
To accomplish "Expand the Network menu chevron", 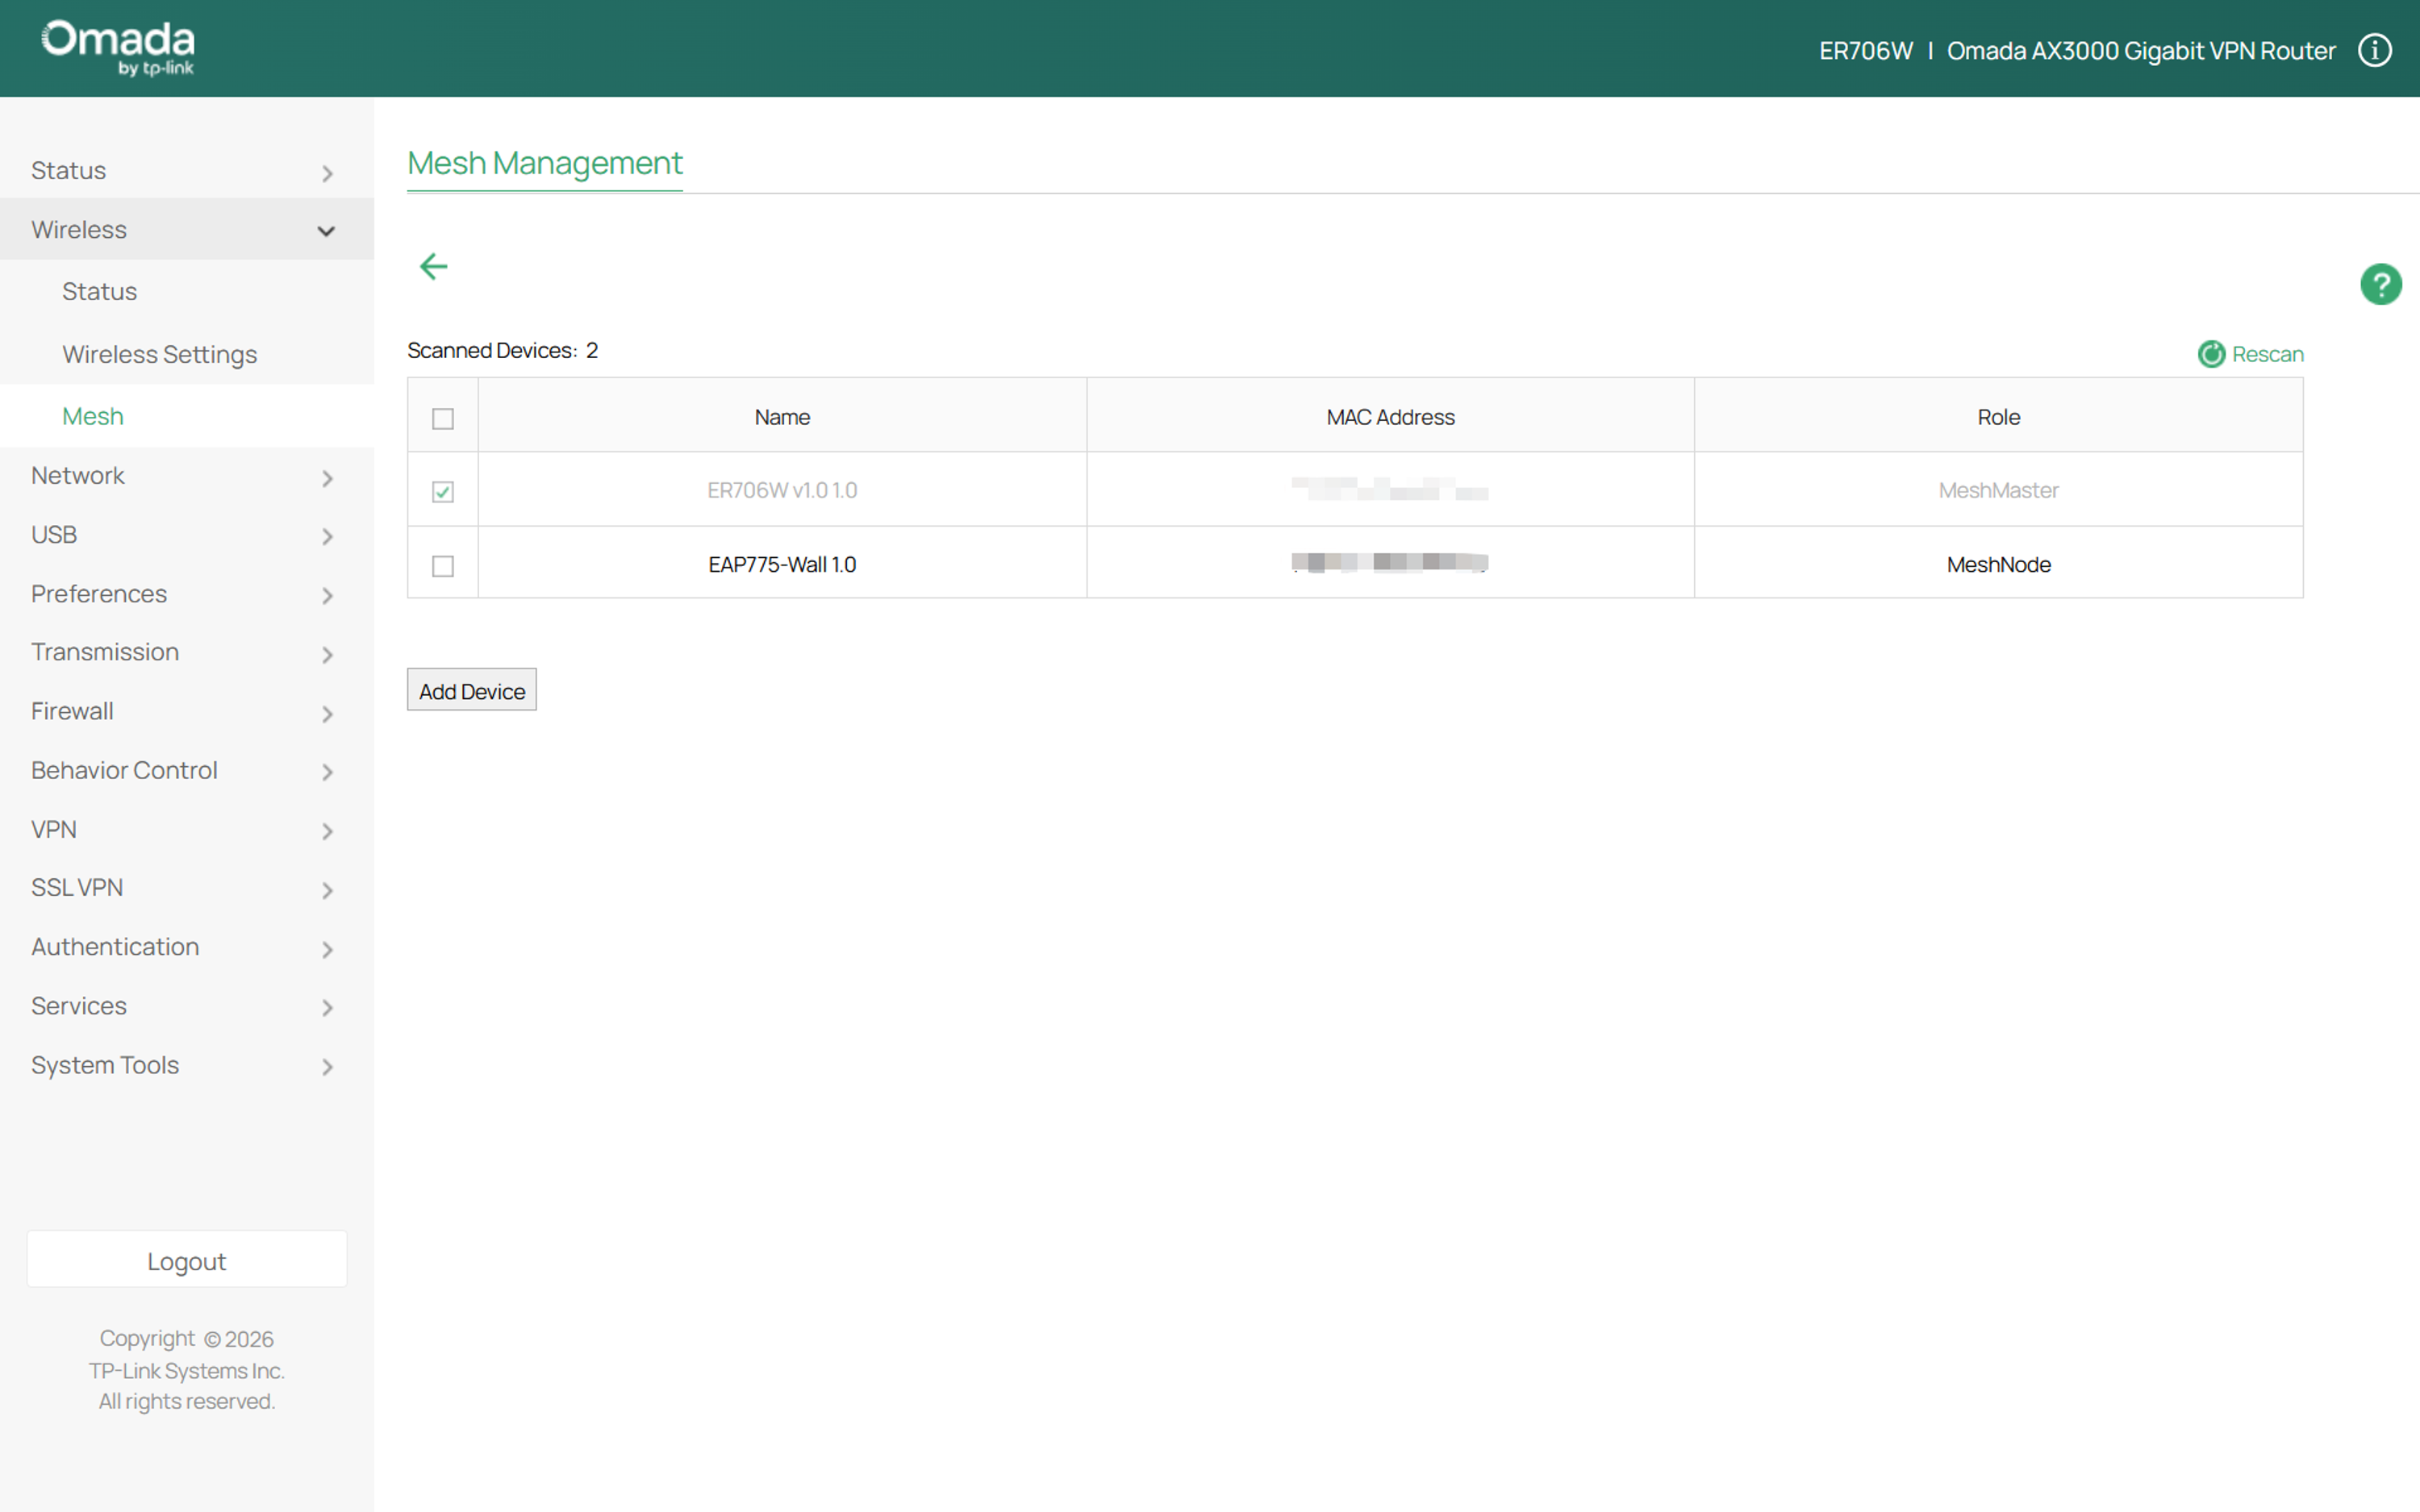I will (327, 478).
